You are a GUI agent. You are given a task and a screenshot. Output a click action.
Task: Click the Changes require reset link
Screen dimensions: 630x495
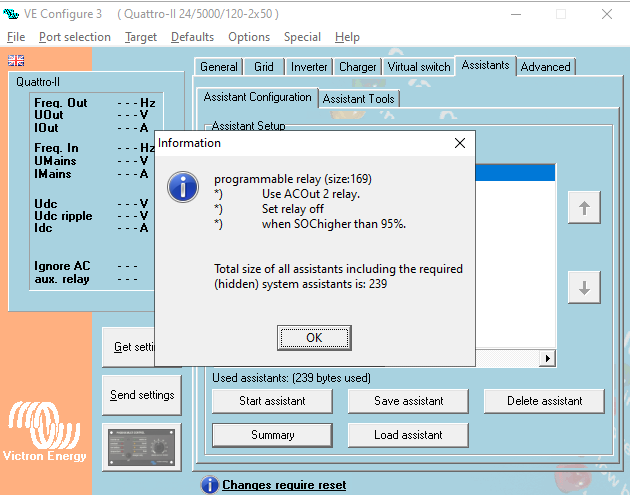coord(284,485)
